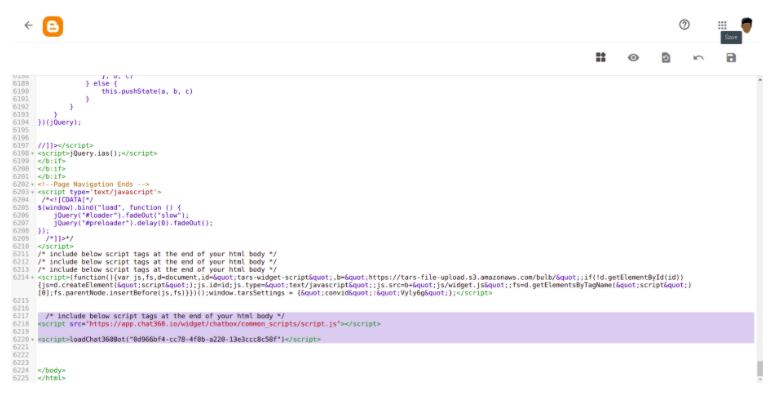The width and height of the screenshot is (777, 403).
Task: Click the loadChat360Bot script line
Action: pyautogui.click(x=179, y=340)
